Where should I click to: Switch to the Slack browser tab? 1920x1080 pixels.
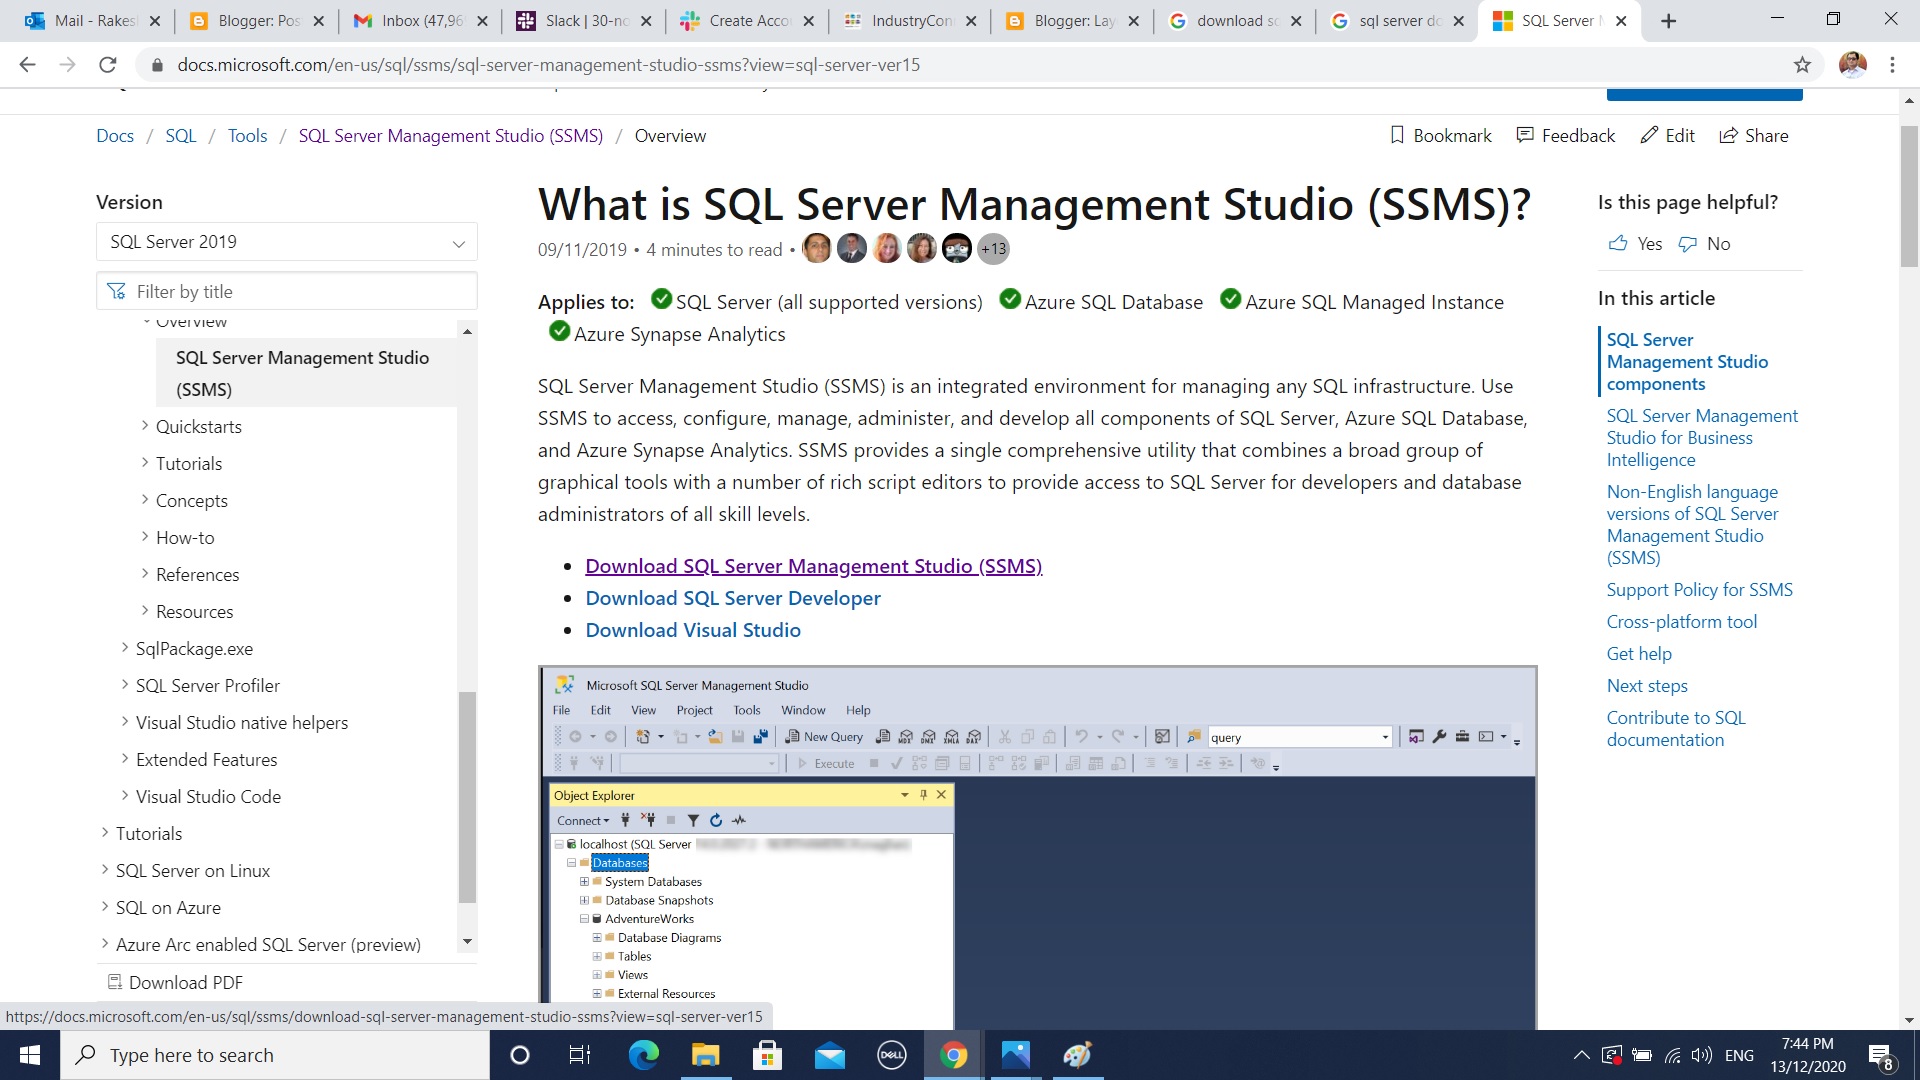pyautogui.click(x=583, y=20)
